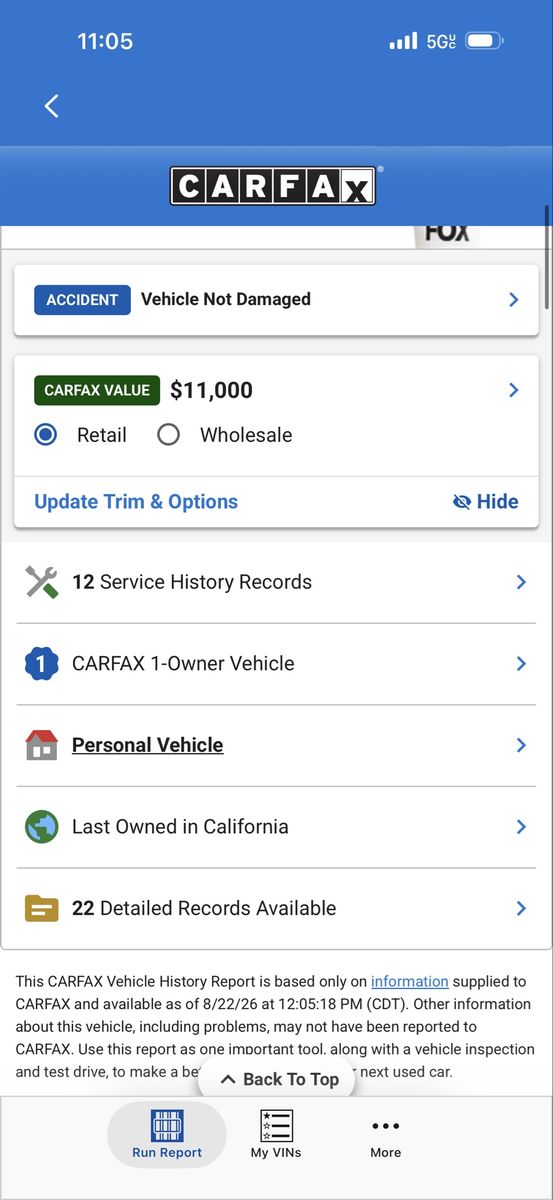Screen dimensions: 553x1200
Task: Expand the CARFAX Value $11,000 chevron
Action: [514, 390]
